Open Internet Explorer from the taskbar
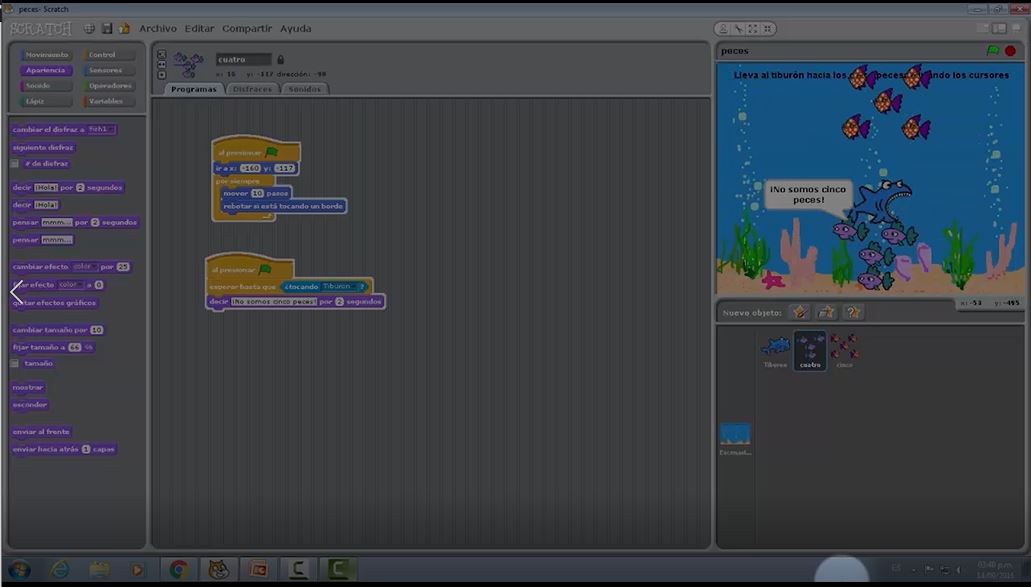 (60, 569)
